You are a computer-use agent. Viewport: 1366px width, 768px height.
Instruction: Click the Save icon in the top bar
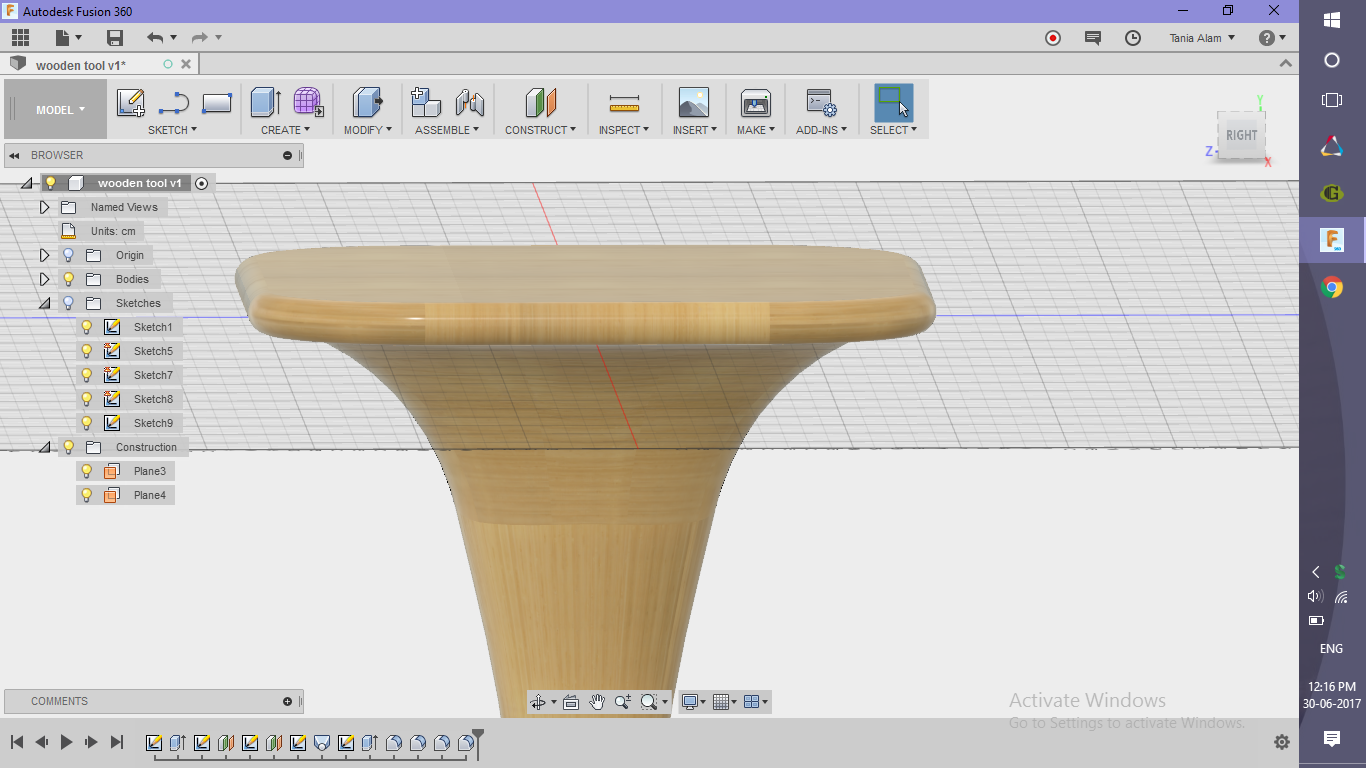115,38
